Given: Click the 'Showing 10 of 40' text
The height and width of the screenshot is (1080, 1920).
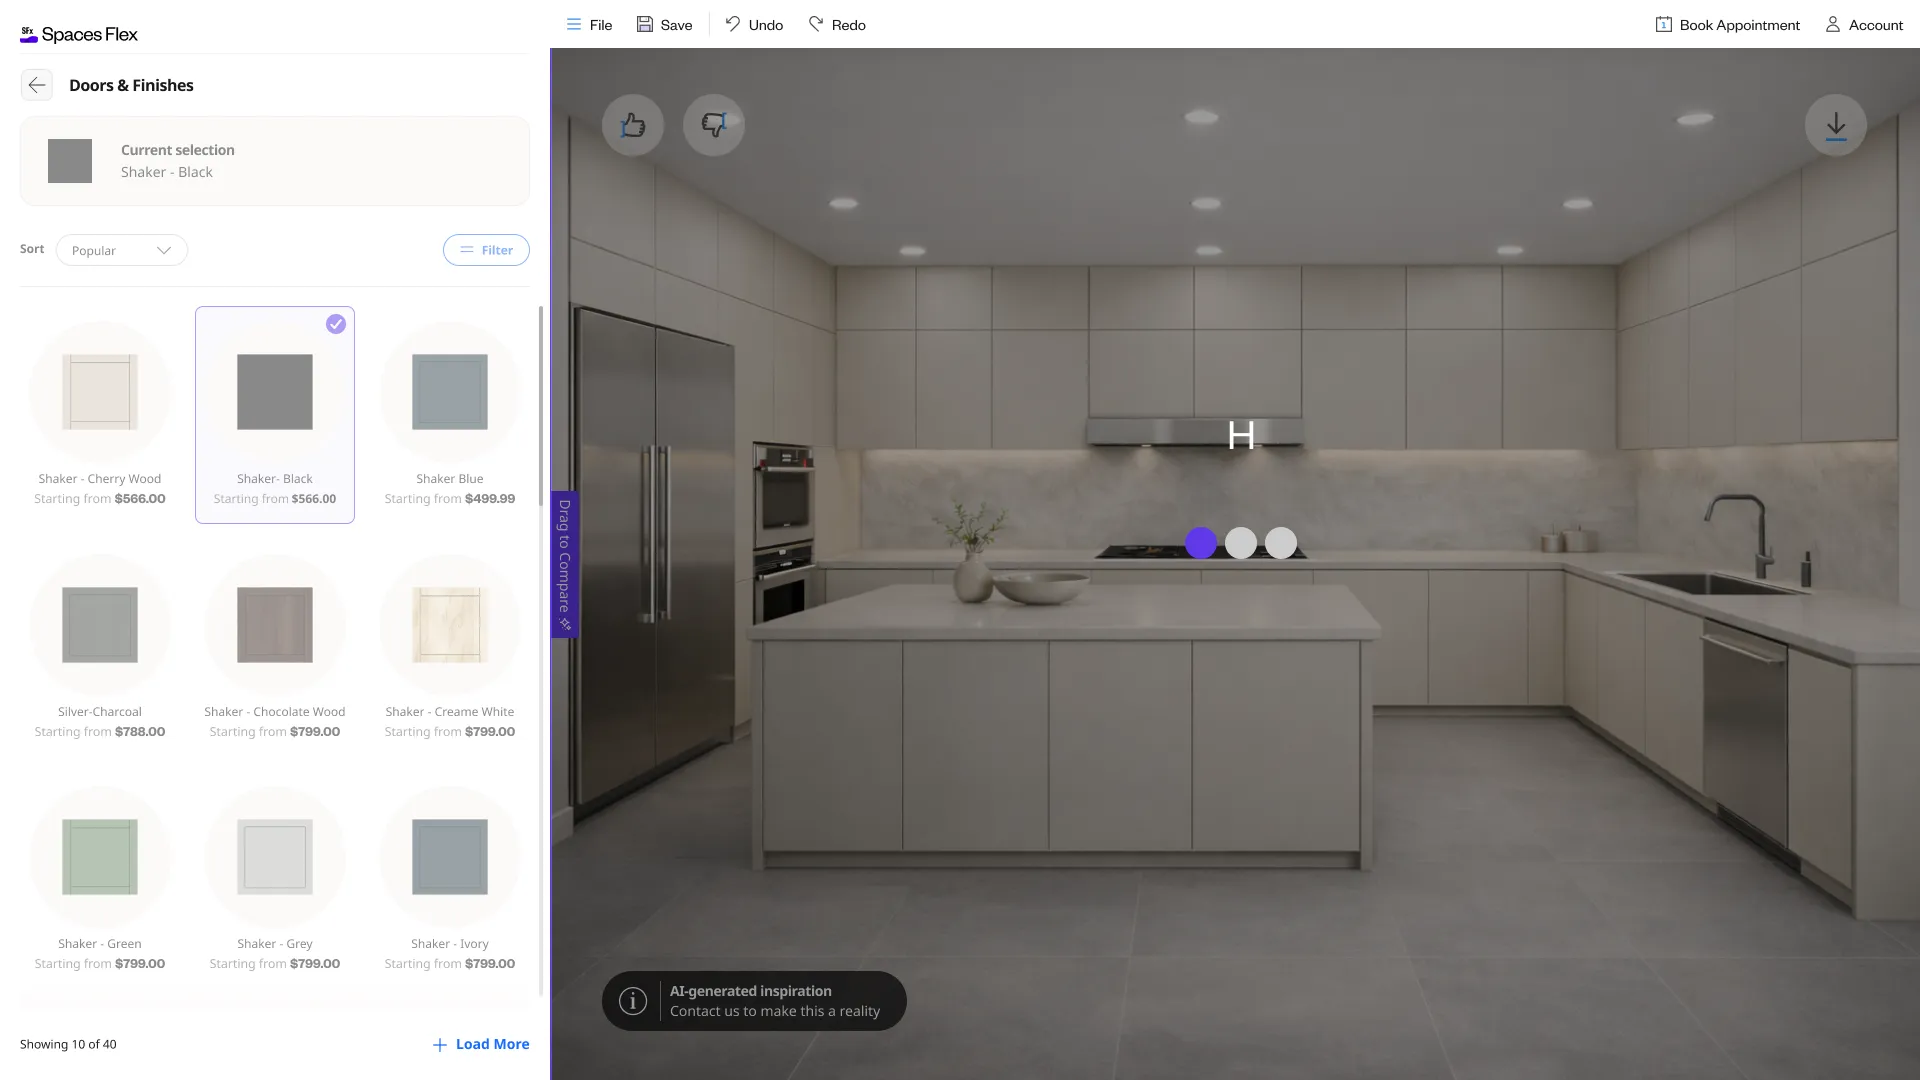Looking at the screenshot, I should pyautogui.click(x=68, y=1044).
